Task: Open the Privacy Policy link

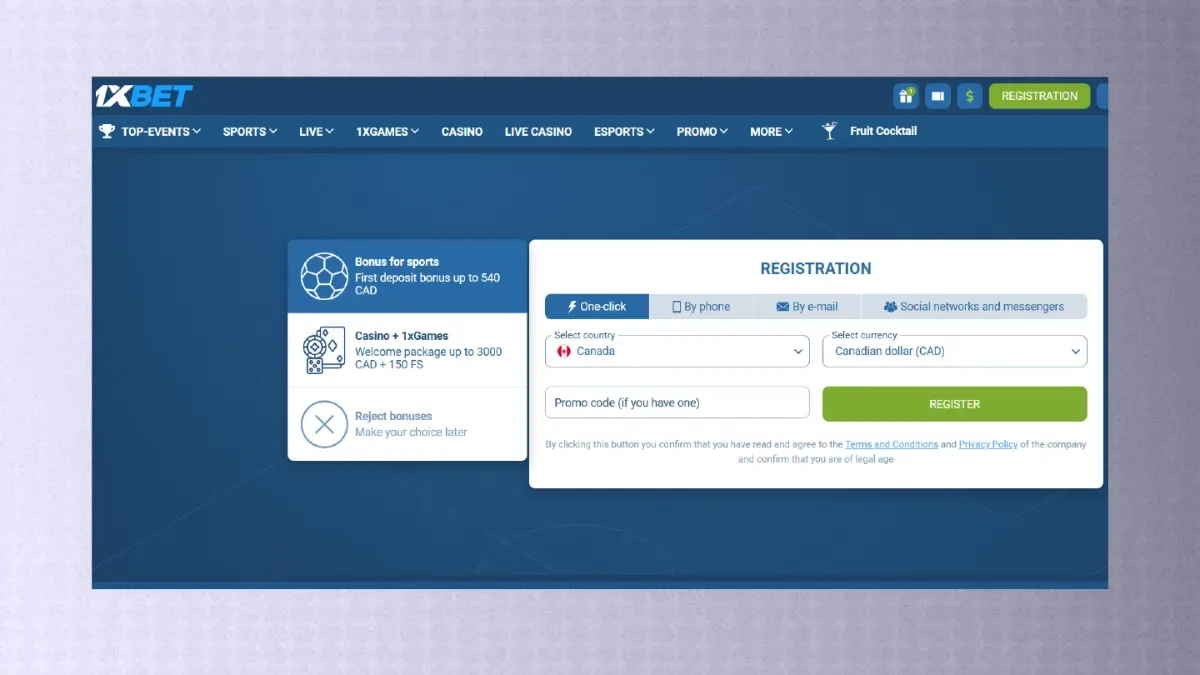Action: 988,444
